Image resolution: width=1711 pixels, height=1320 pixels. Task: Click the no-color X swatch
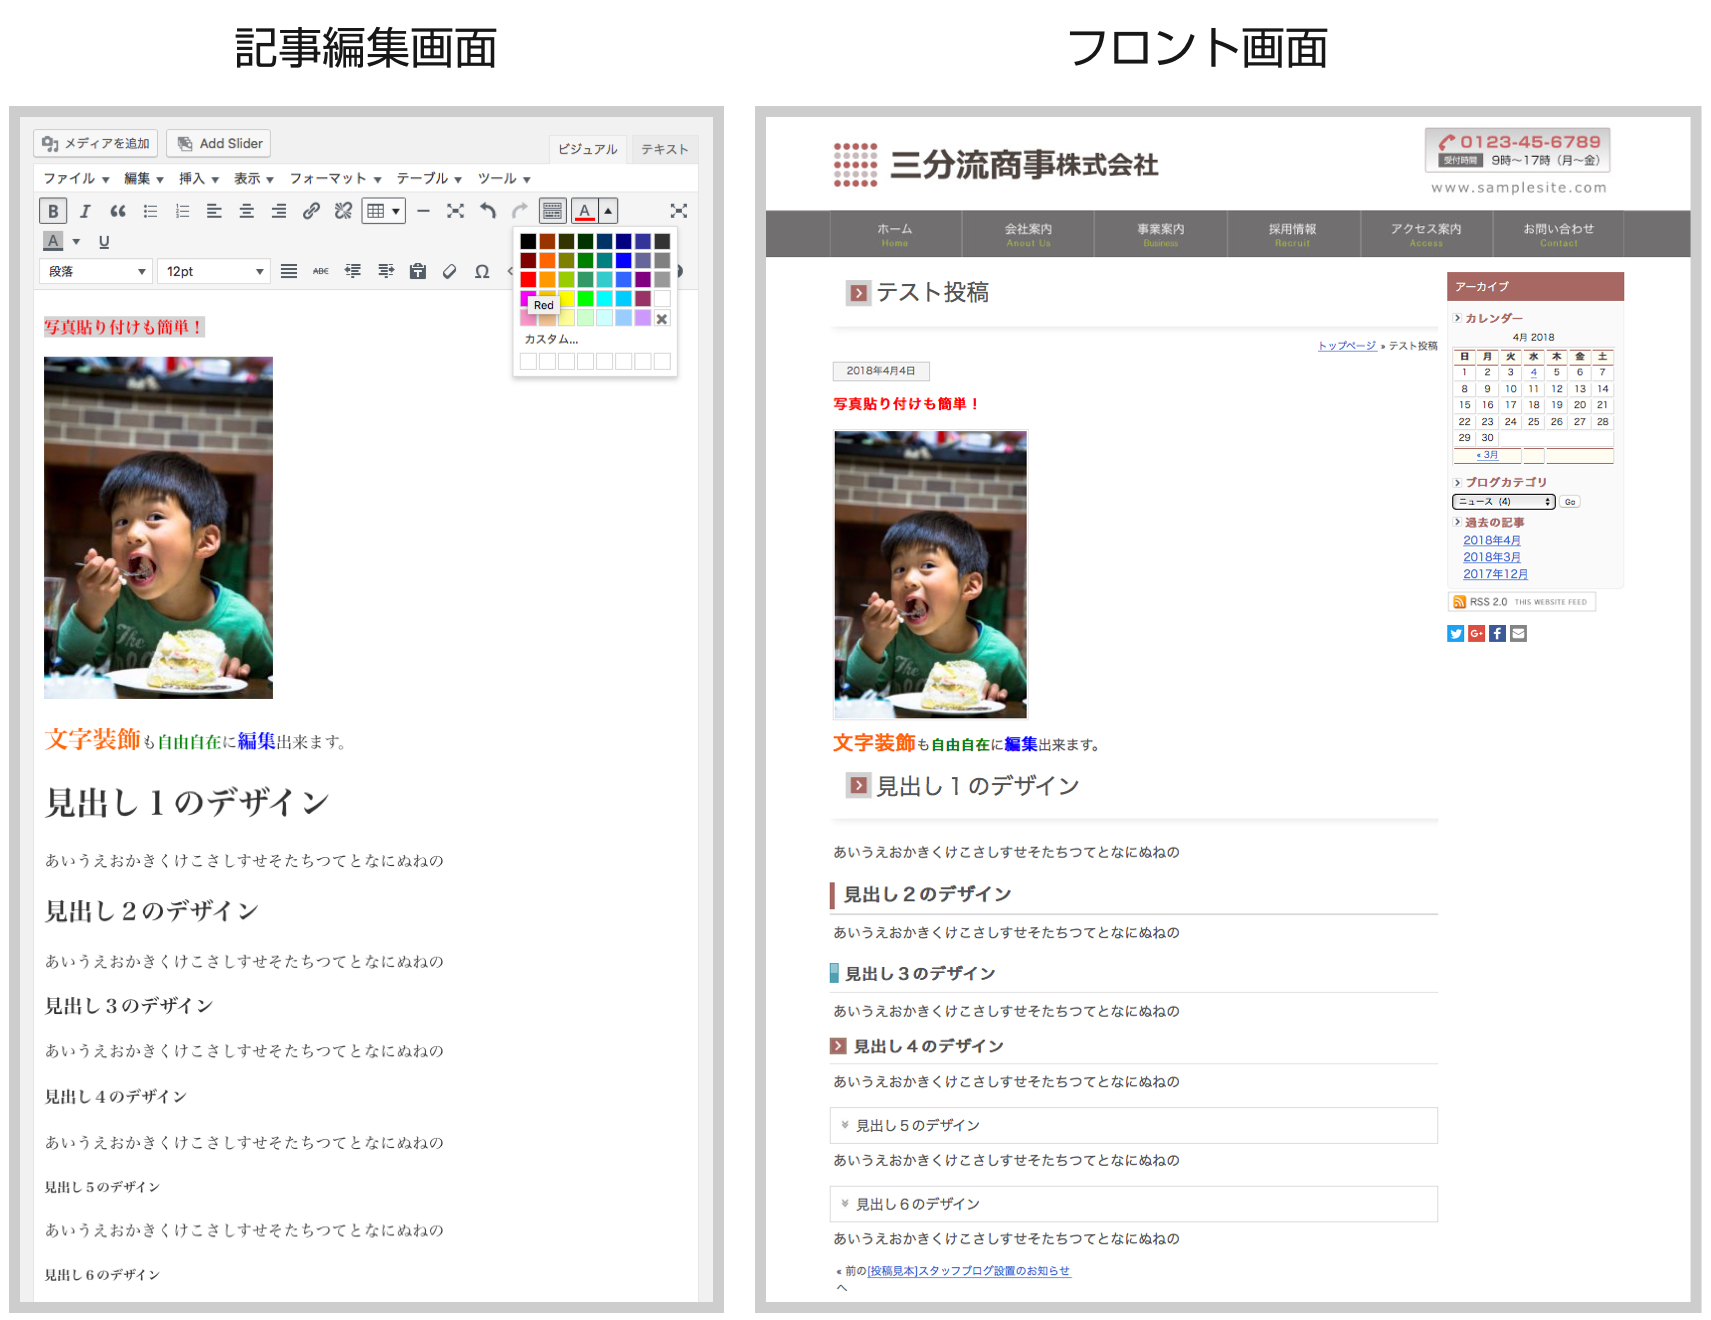(x=662, y=319)
